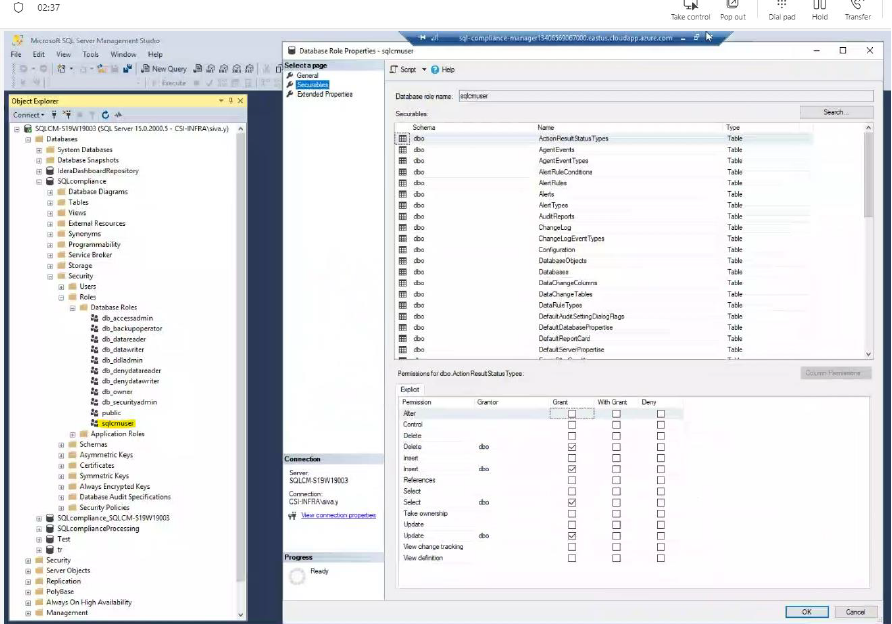Open the Connect dropdown in Object Explorer
The height and width of the screenshot is (624, 892).
pyautogui.click(x=28, y=115)
